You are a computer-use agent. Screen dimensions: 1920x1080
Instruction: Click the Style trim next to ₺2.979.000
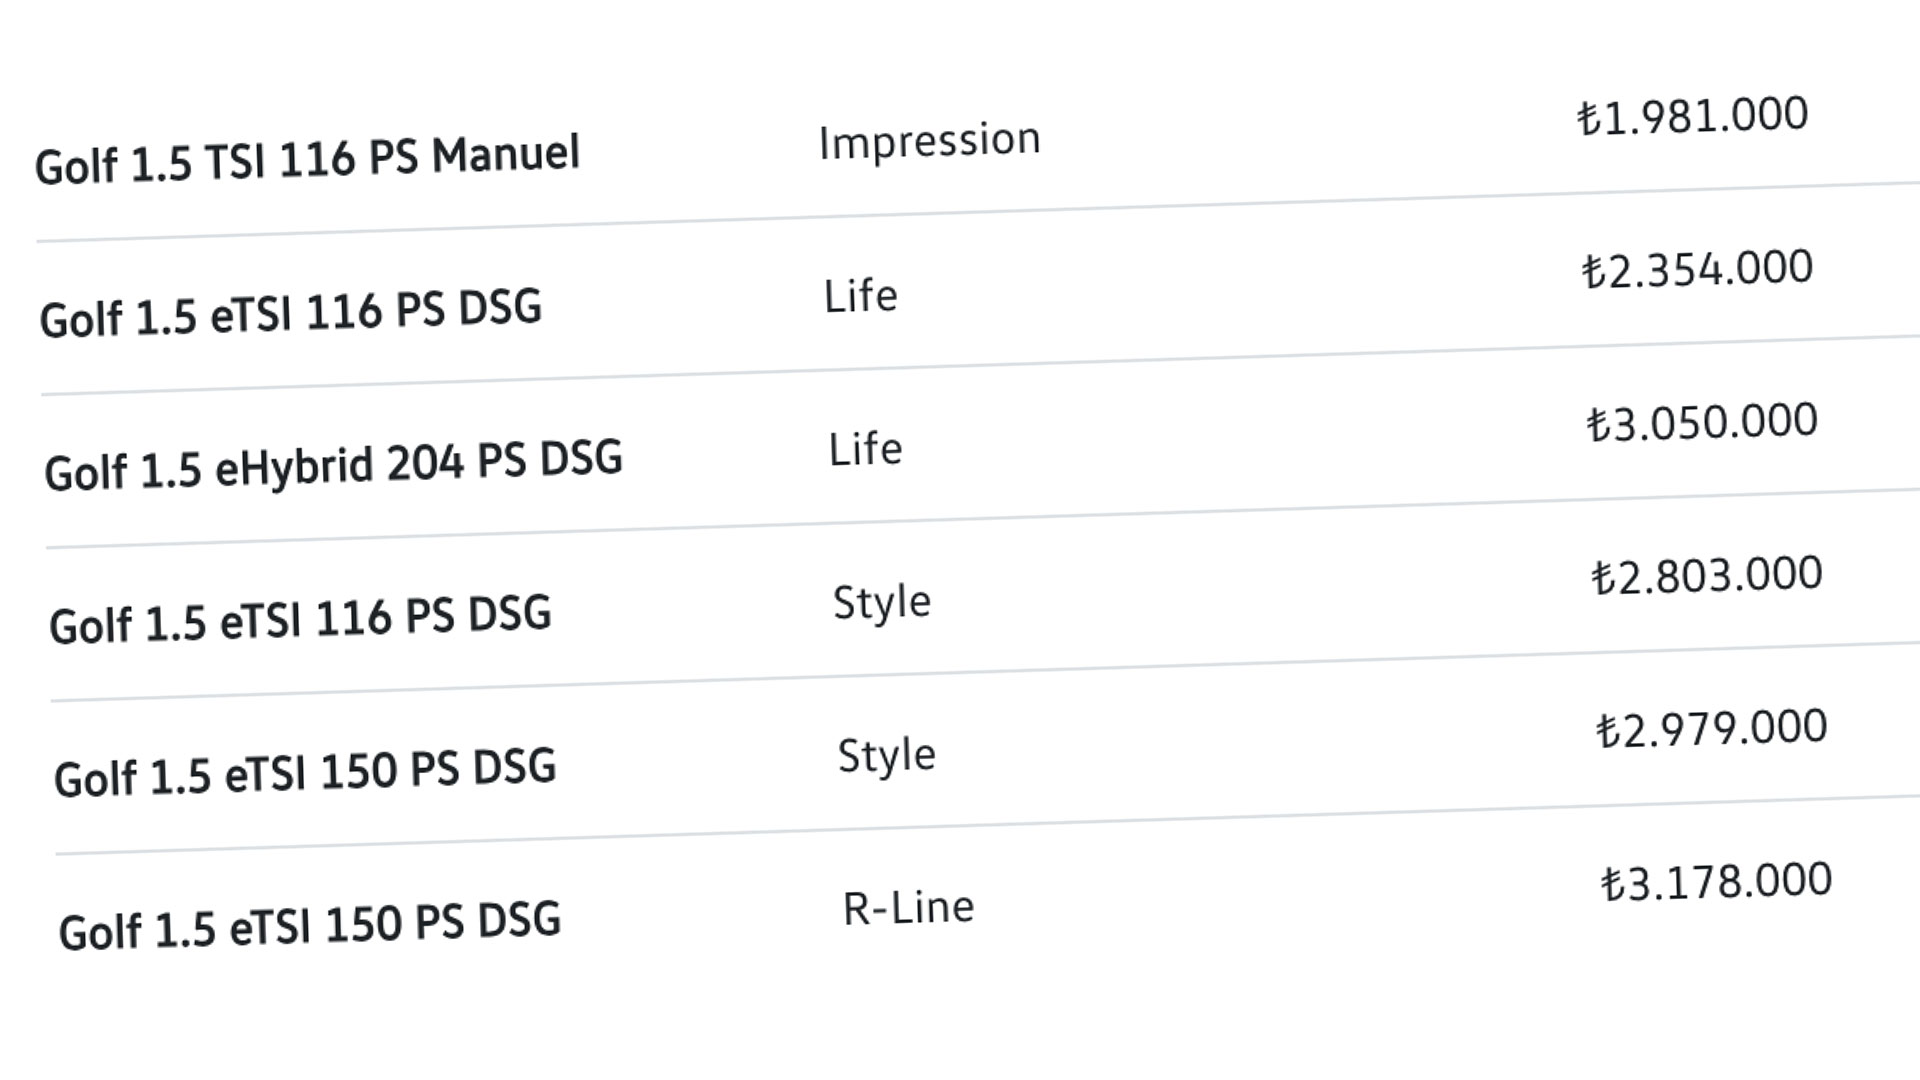click(887, 756)
